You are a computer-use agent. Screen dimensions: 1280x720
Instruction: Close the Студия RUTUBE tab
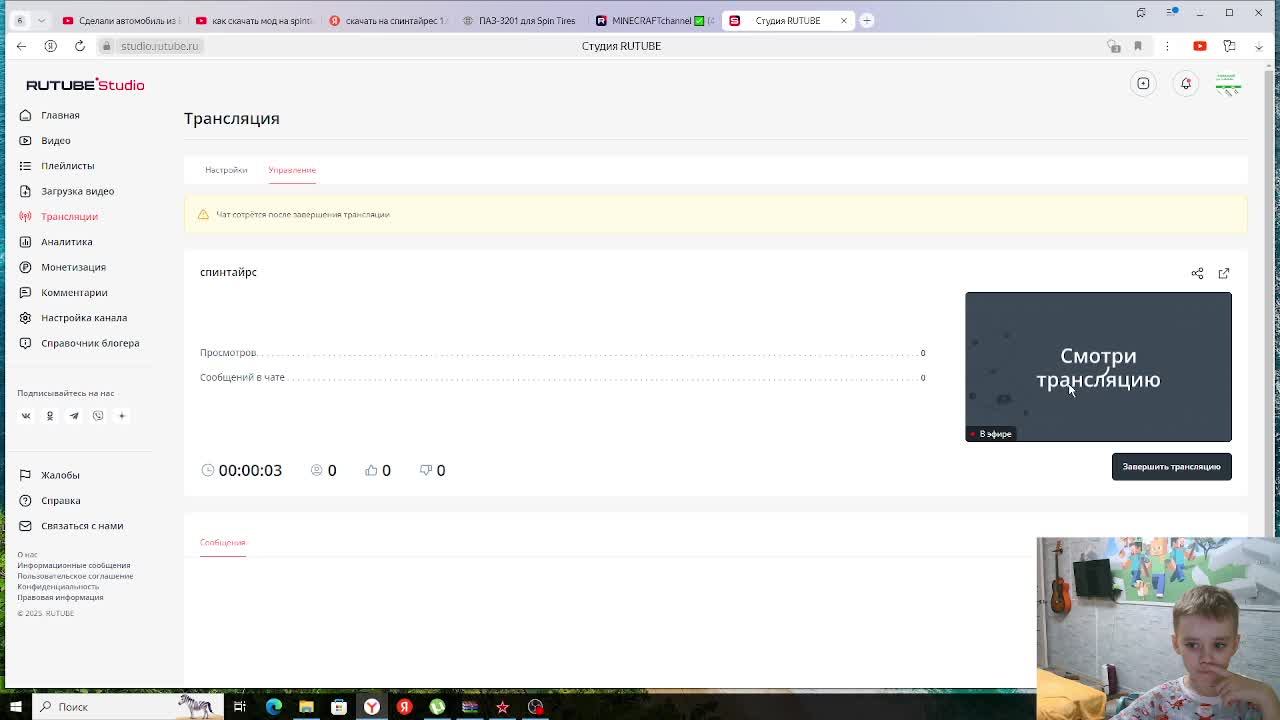tap(843, 20)
